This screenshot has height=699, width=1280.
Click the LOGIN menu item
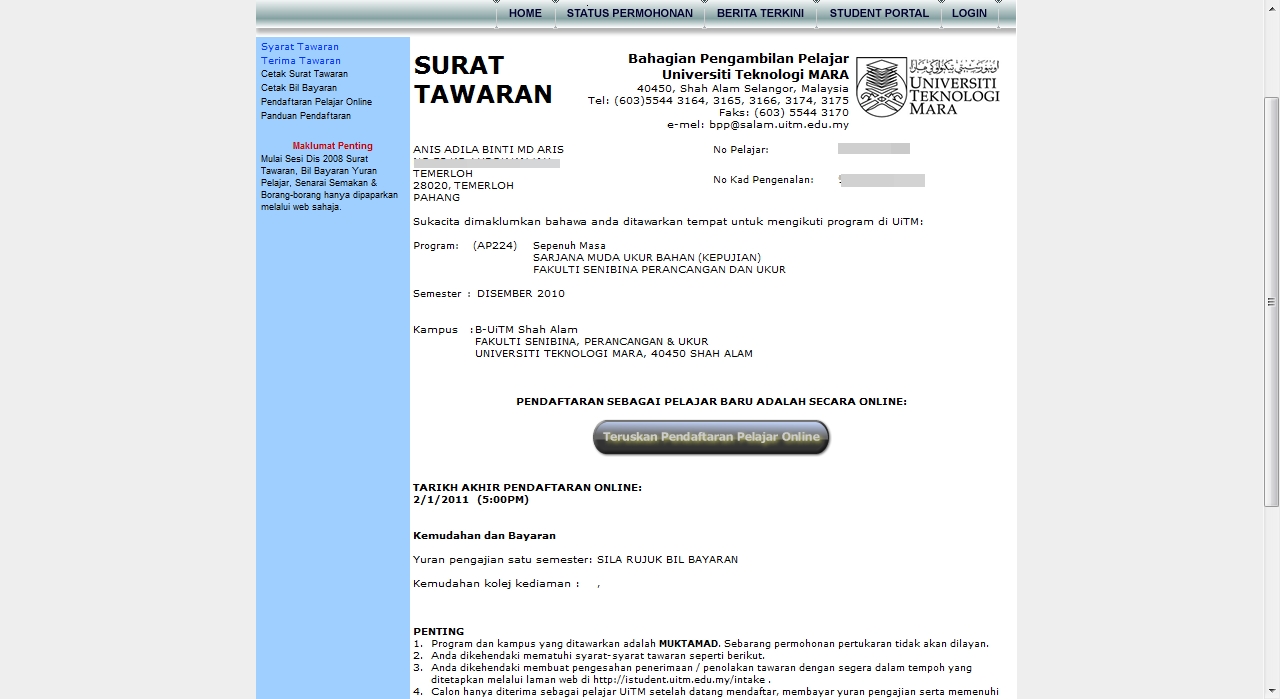click(x=969, y=13)
